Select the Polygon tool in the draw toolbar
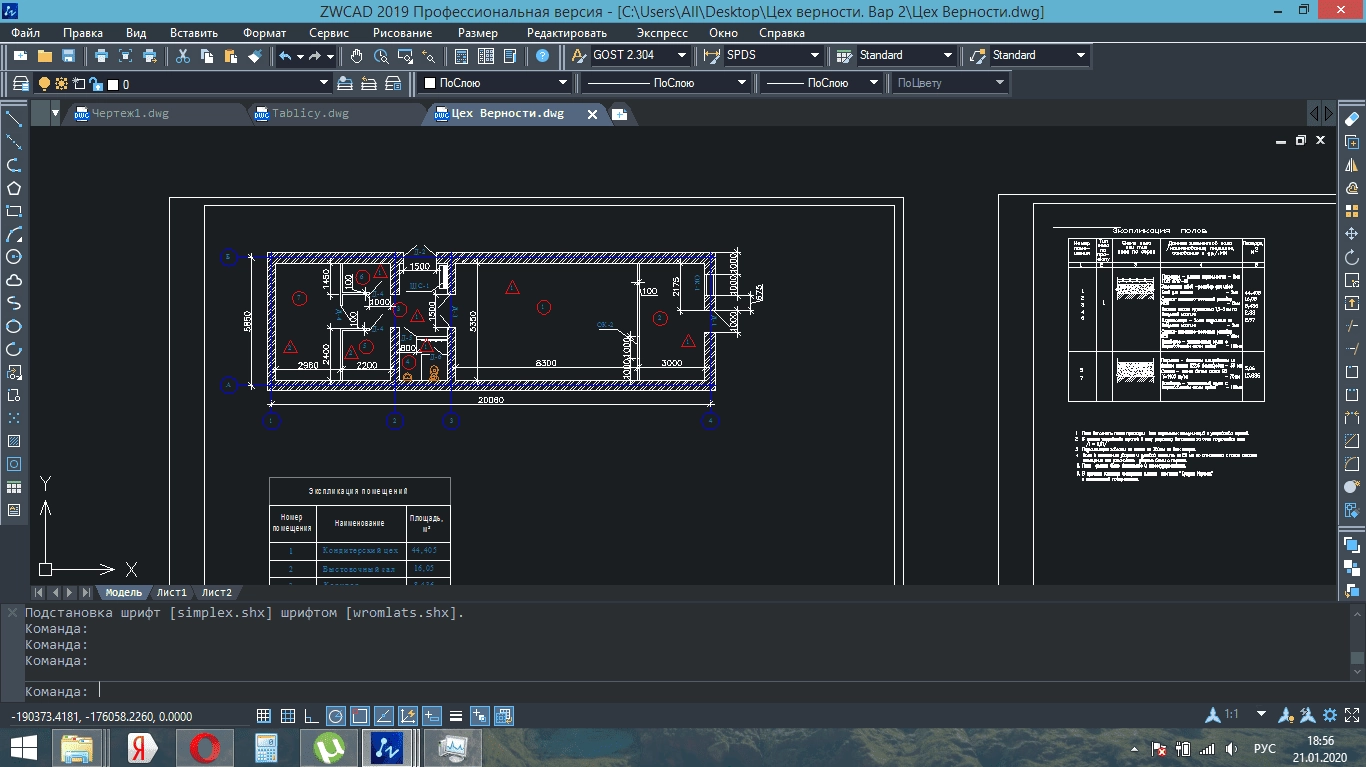The height and width of the screenshot is (767, 1366). (x=14, y=188)
